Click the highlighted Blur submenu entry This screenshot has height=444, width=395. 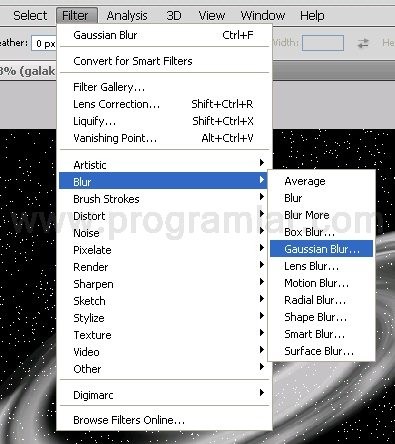click(163, 181)
